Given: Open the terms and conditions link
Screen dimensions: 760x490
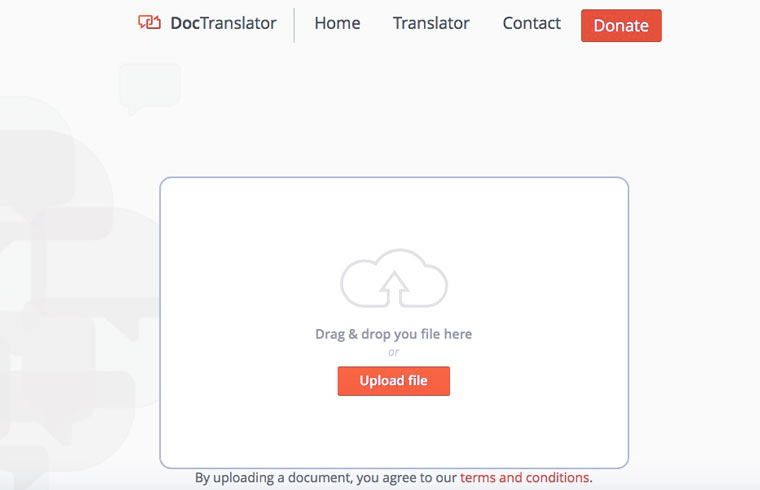Looking at the screenshot, I should point(524,478).
